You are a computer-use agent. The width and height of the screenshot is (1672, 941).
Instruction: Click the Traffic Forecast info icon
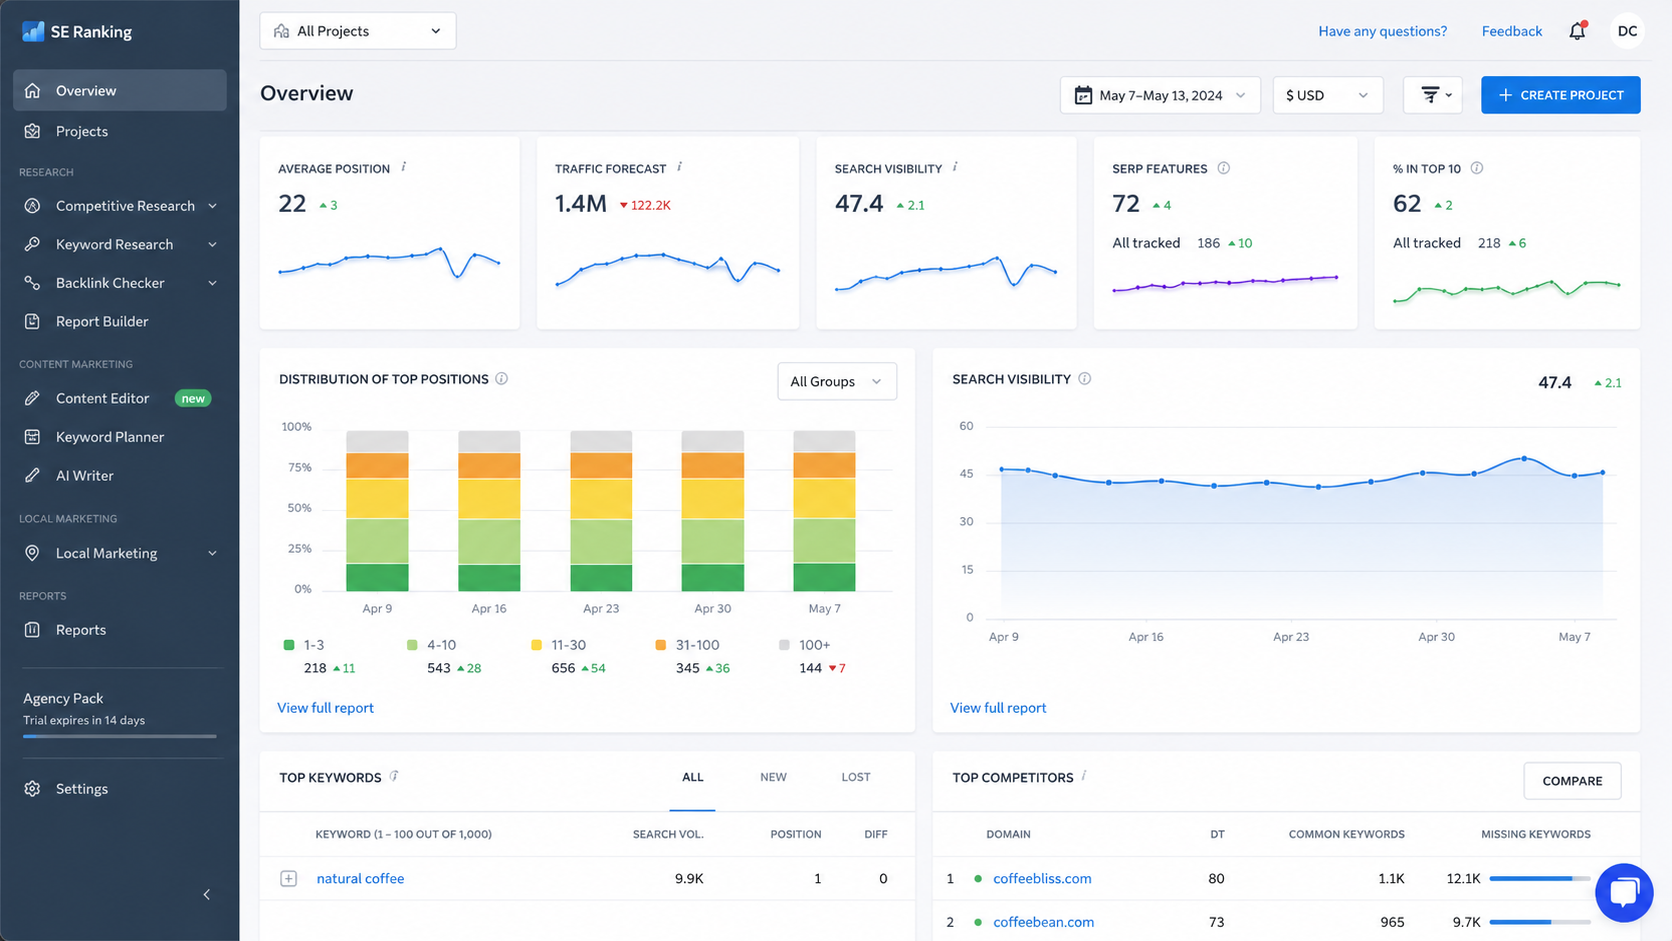[680, 167]
